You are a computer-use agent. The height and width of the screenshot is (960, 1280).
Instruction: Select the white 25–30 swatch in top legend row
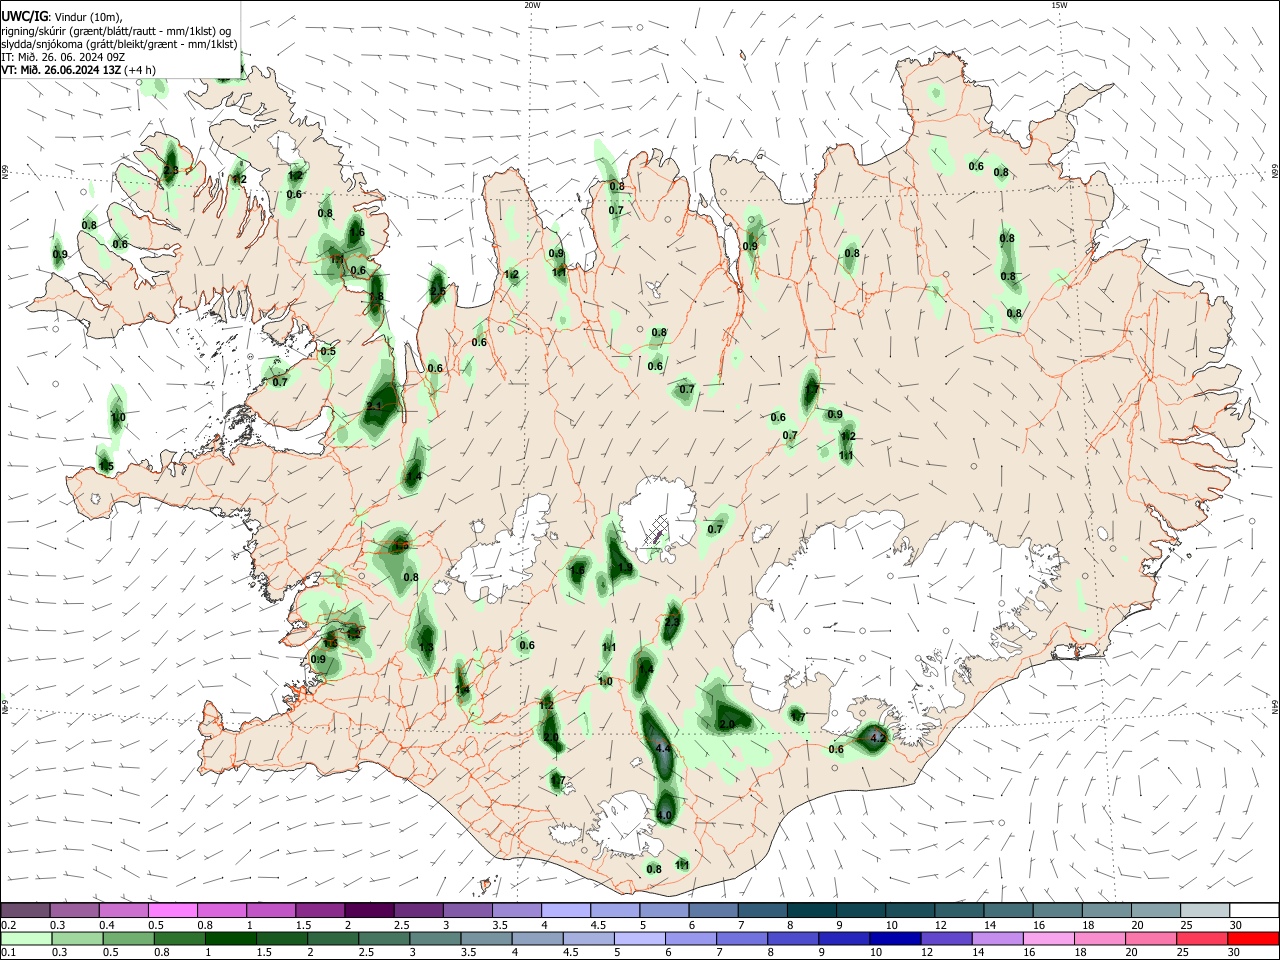pos(1255,910)
